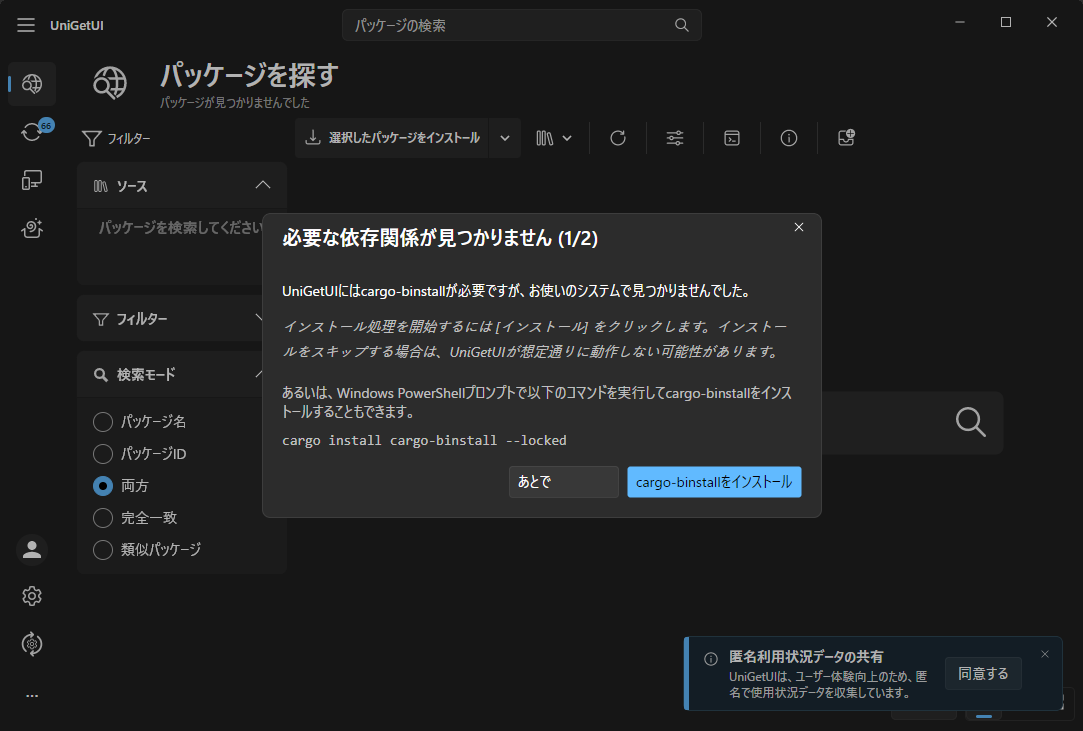
Task: Open the user account sidebar icon
Action: (32, 550)
